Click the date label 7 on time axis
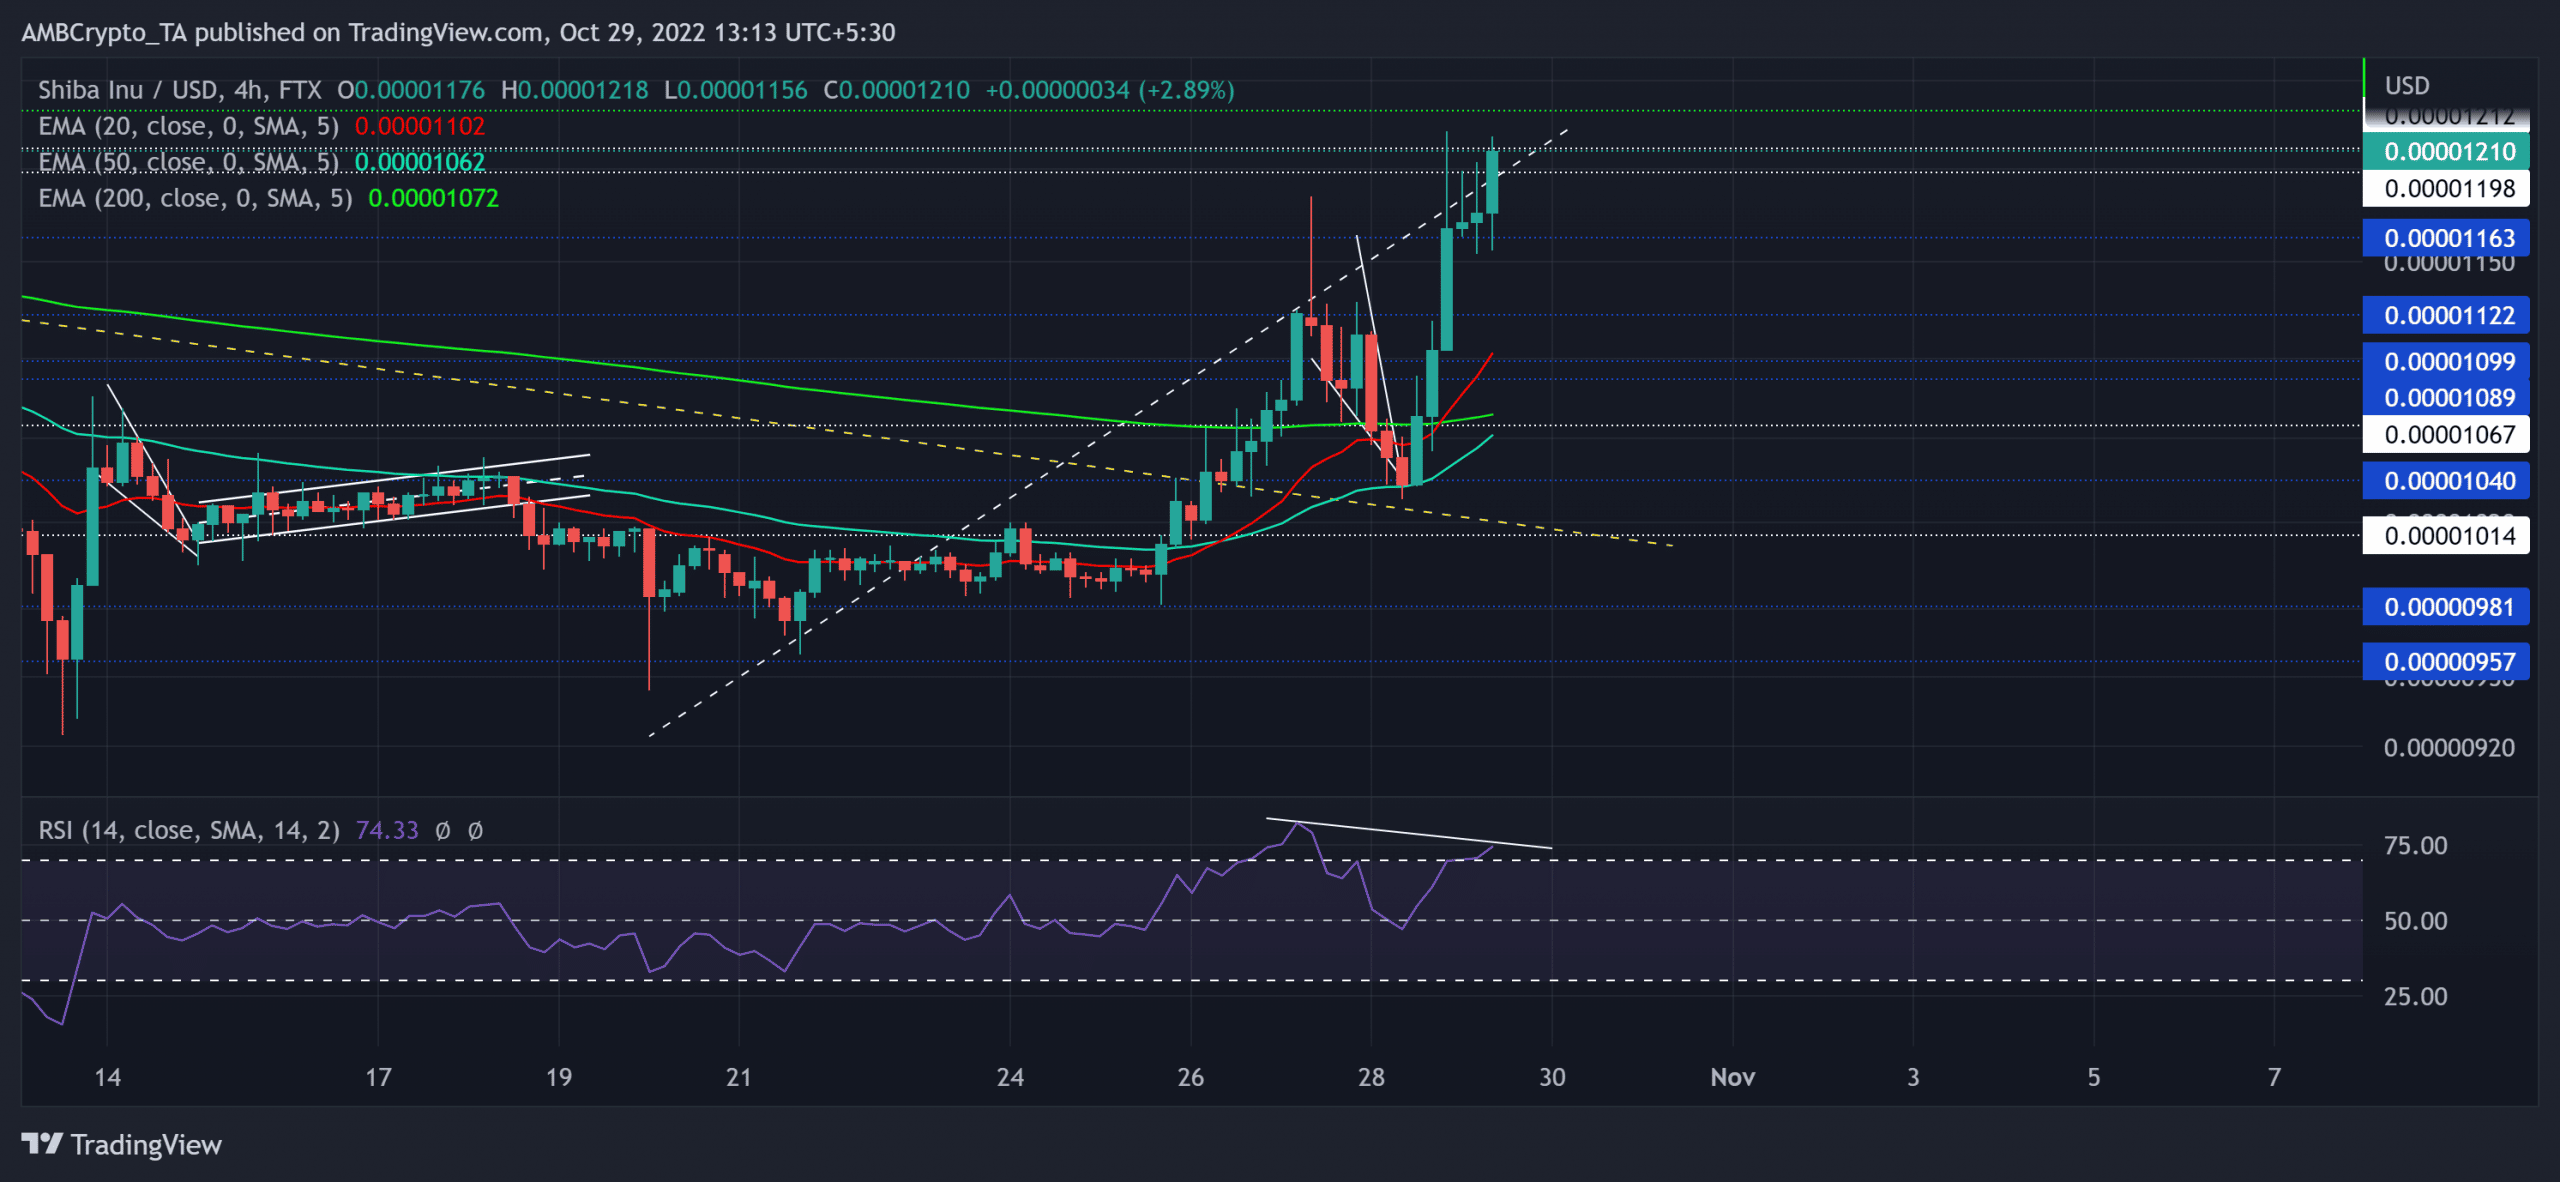Screen dimensions: 2560x1182 pyautogui.click(x=2275, y=1077)
